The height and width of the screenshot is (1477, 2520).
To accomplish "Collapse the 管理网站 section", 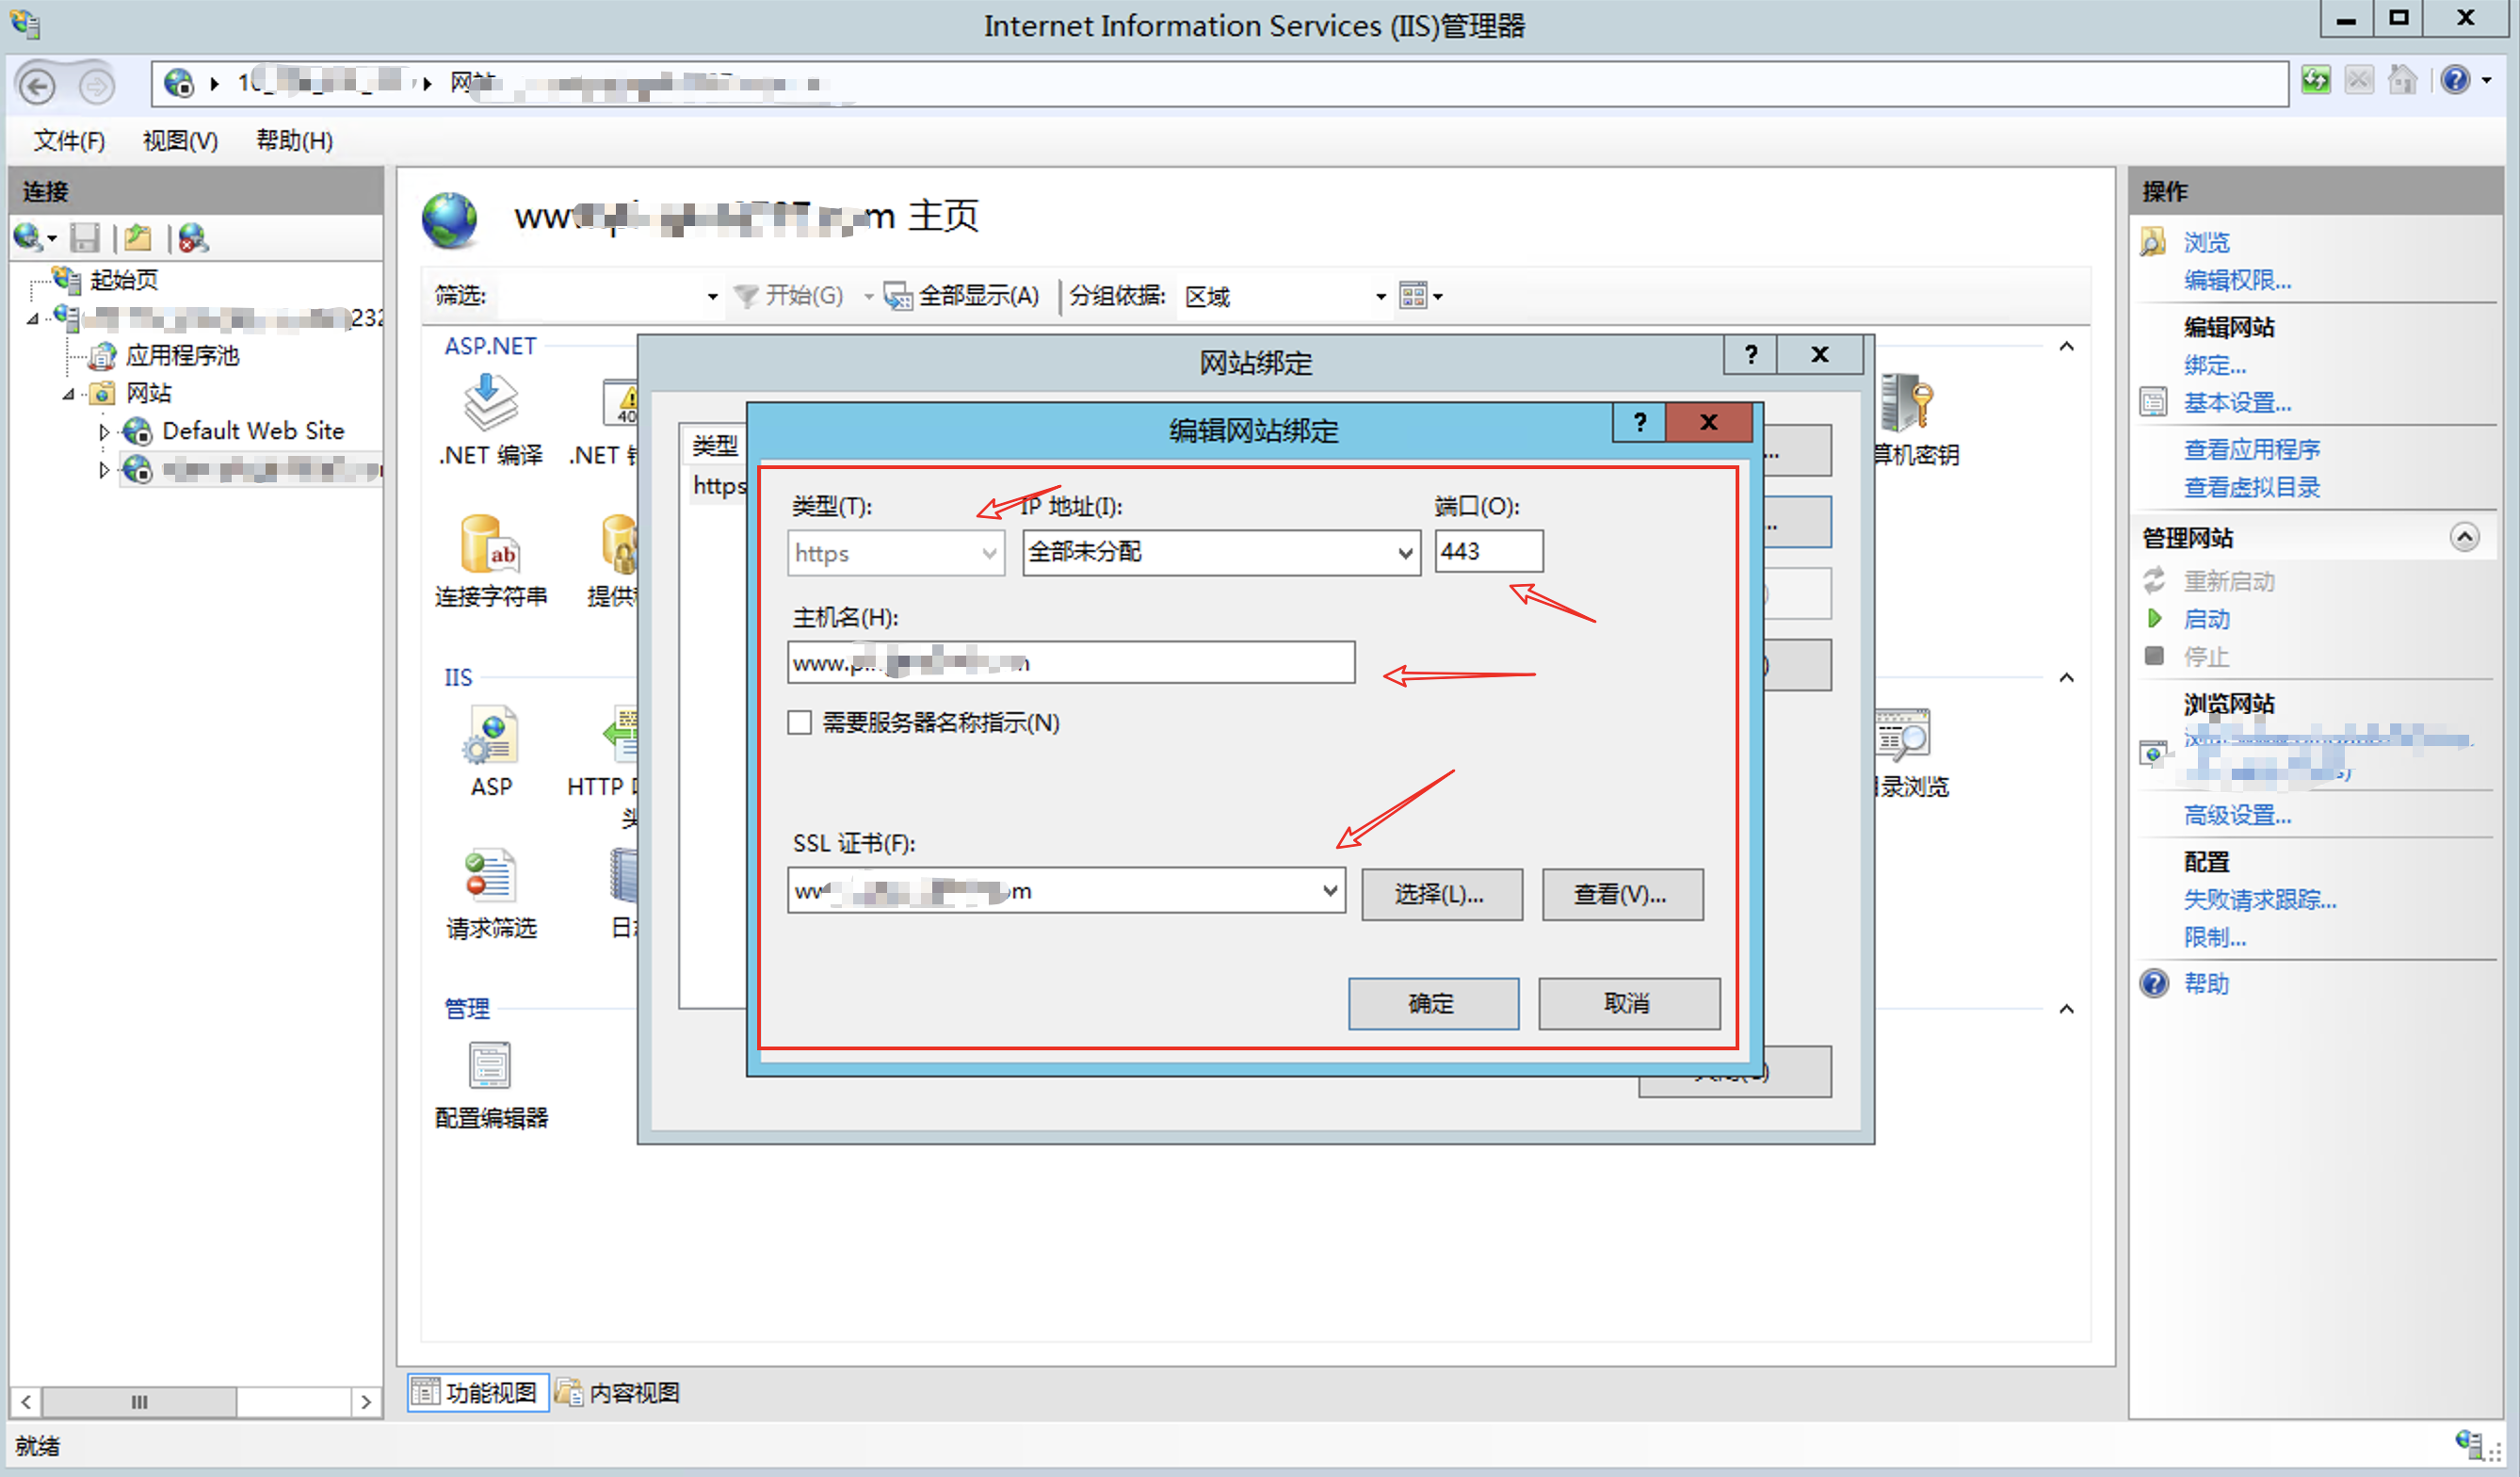I will coord(2464,538).
